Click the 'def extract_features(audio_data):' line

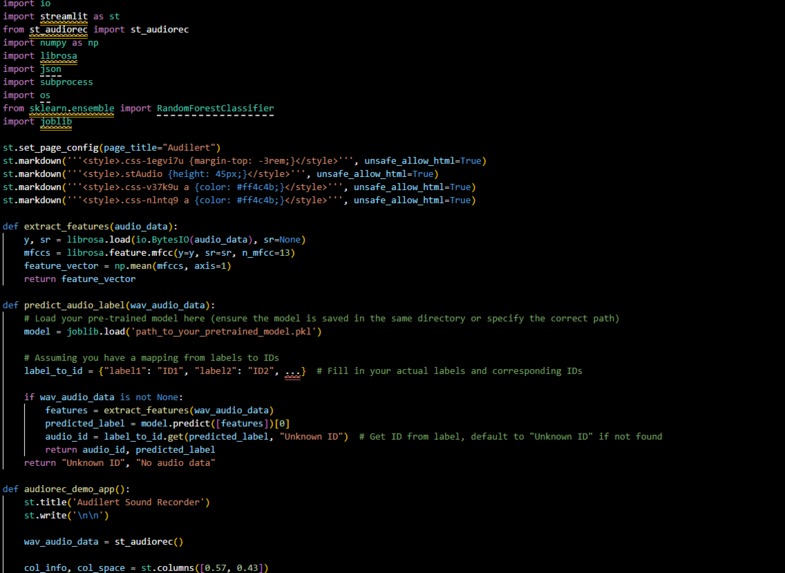coord(90,226)
